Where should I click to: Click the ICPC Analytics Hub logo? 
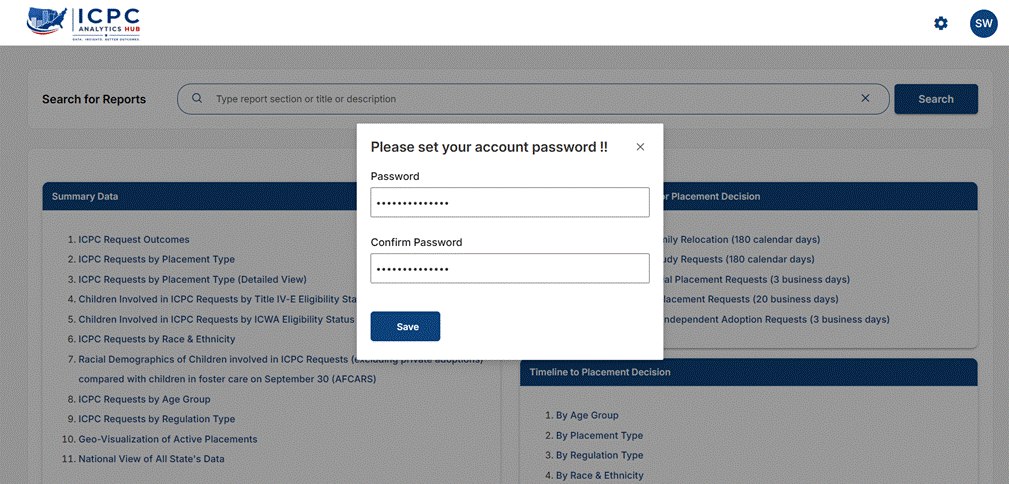(x=84, y=23)
